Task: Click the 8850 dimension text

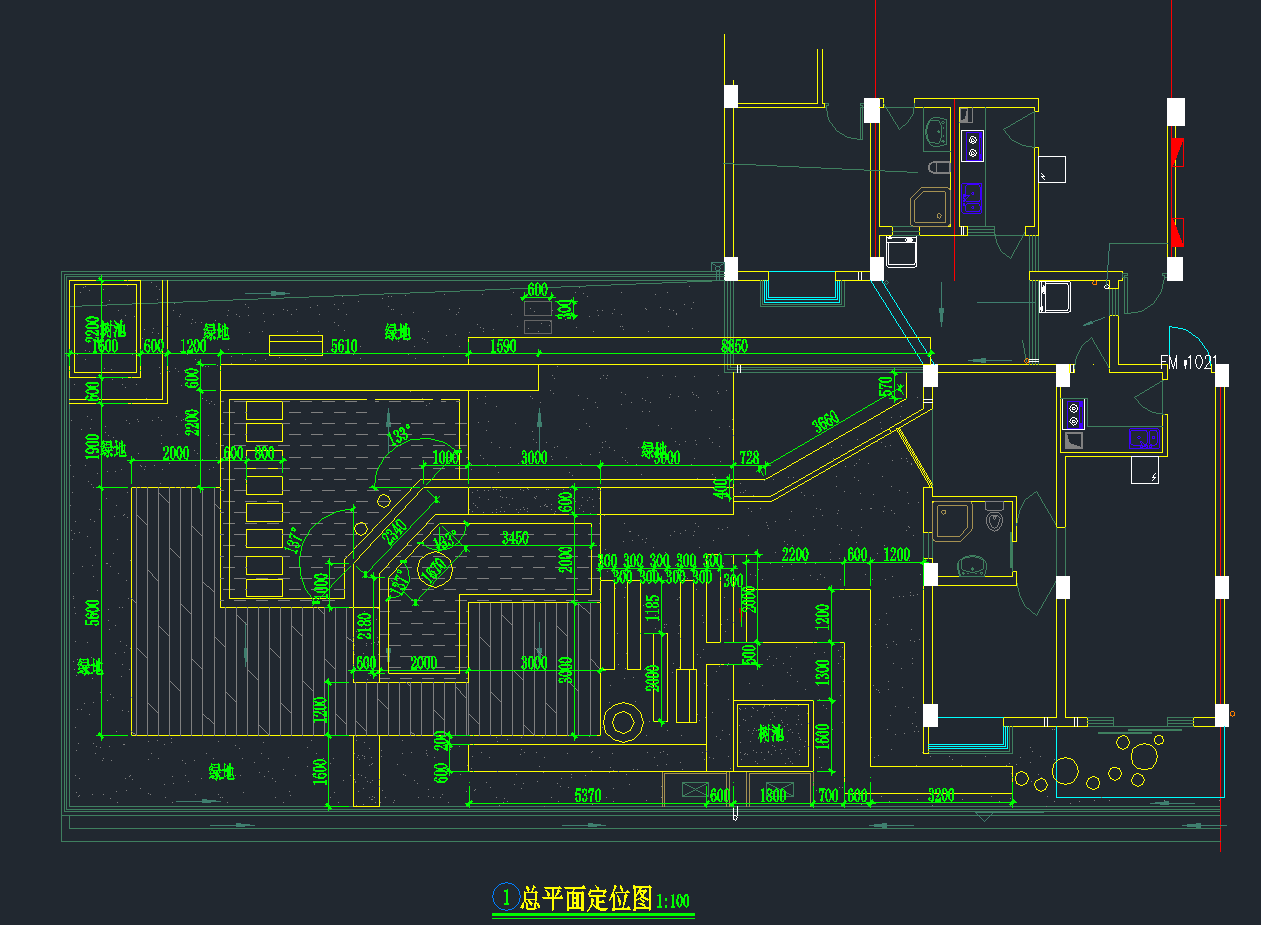Action: [x=734, y=347]
